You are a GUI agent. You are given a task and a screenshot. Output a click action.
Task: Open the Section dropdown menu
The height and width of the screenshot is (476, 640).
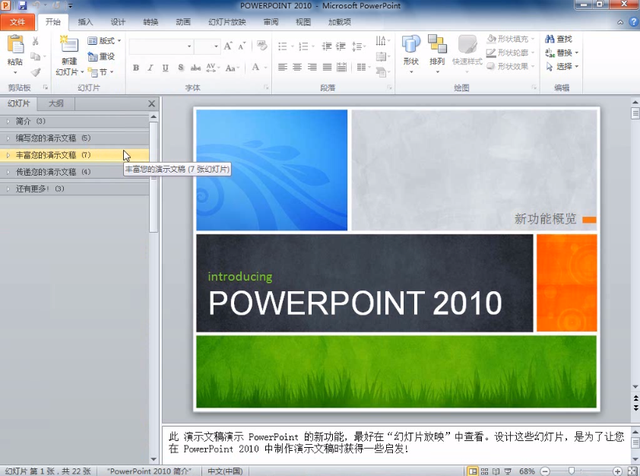pyautogui.click(x=101, y=72)
